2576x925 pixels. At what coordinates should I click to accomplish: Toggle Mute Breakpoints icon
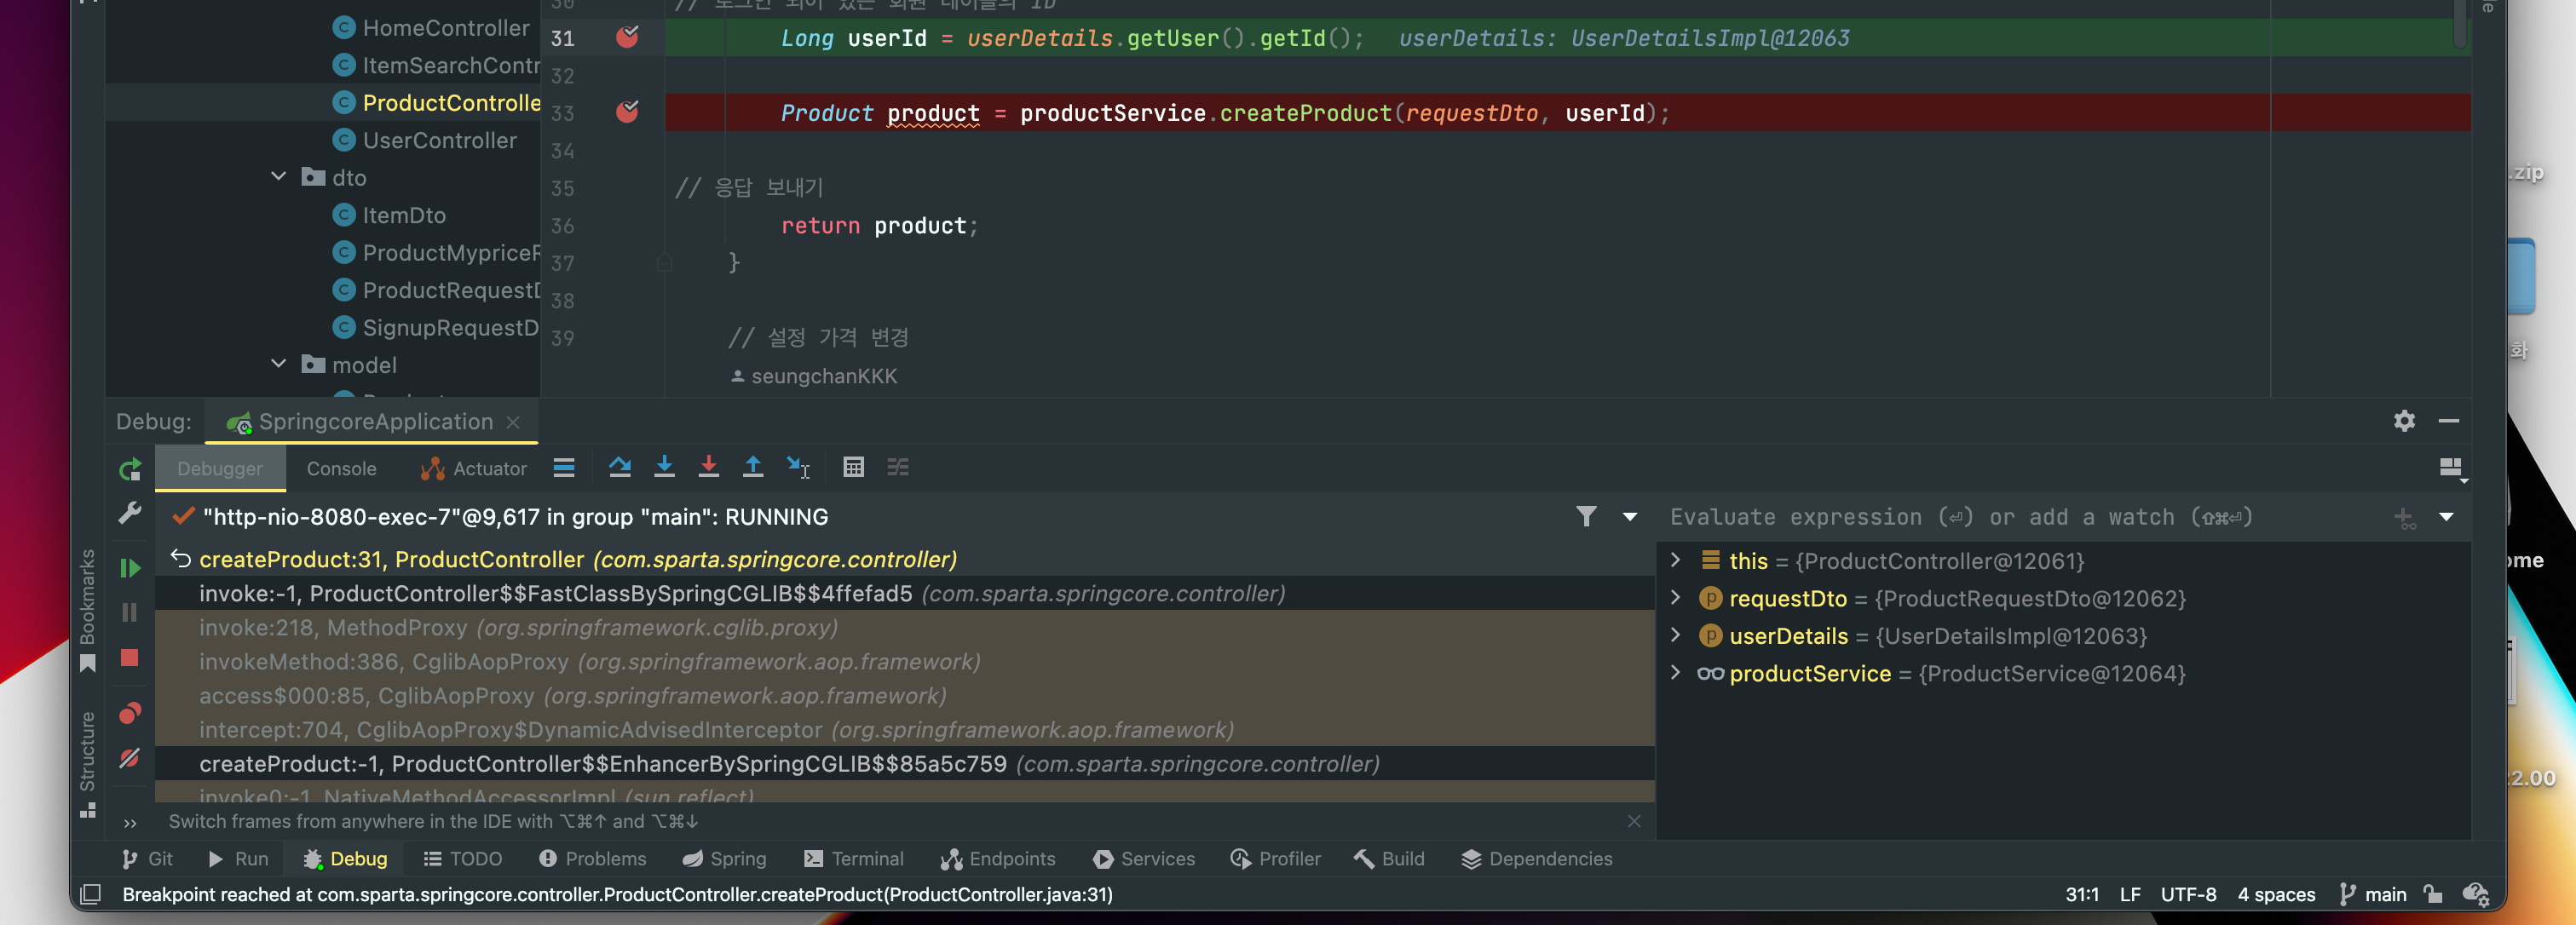pyautogui.click(x=130, y=758)
